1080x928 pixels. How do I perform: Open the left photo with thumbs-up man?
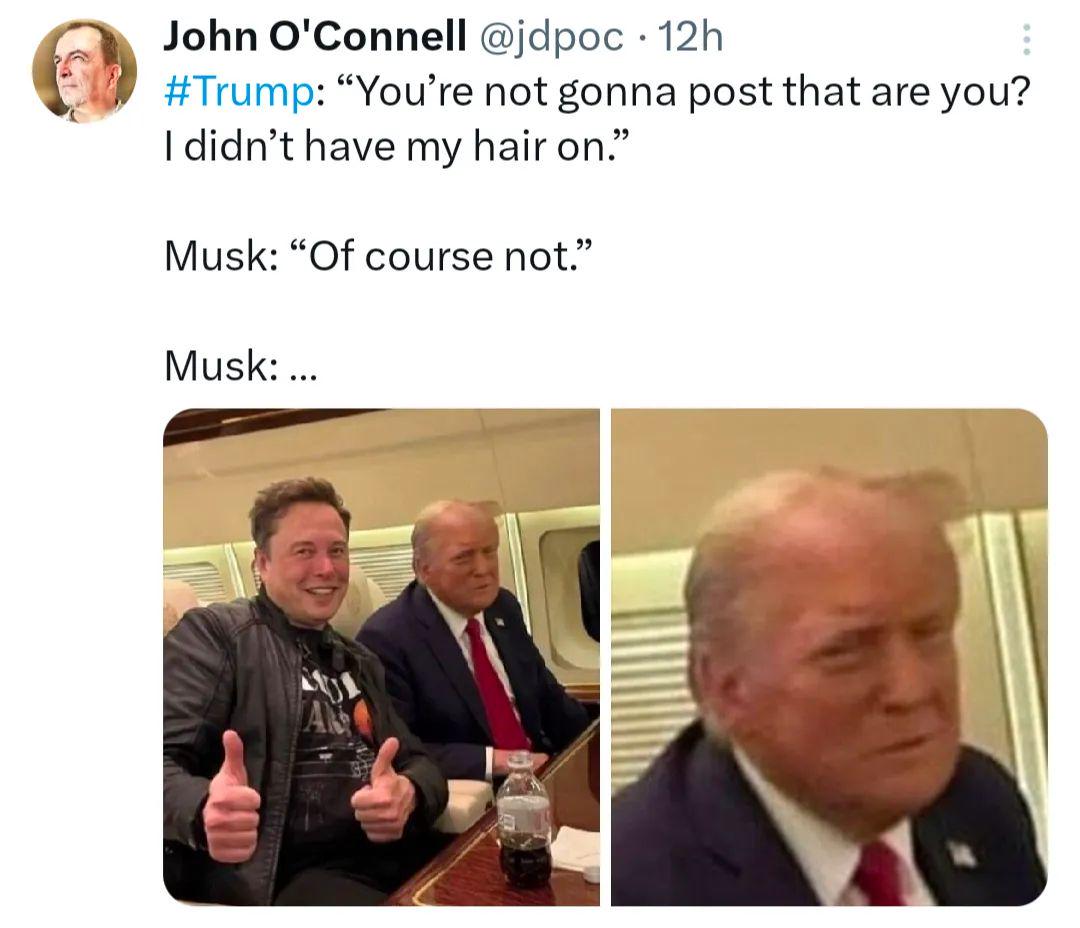click(381, 657)
